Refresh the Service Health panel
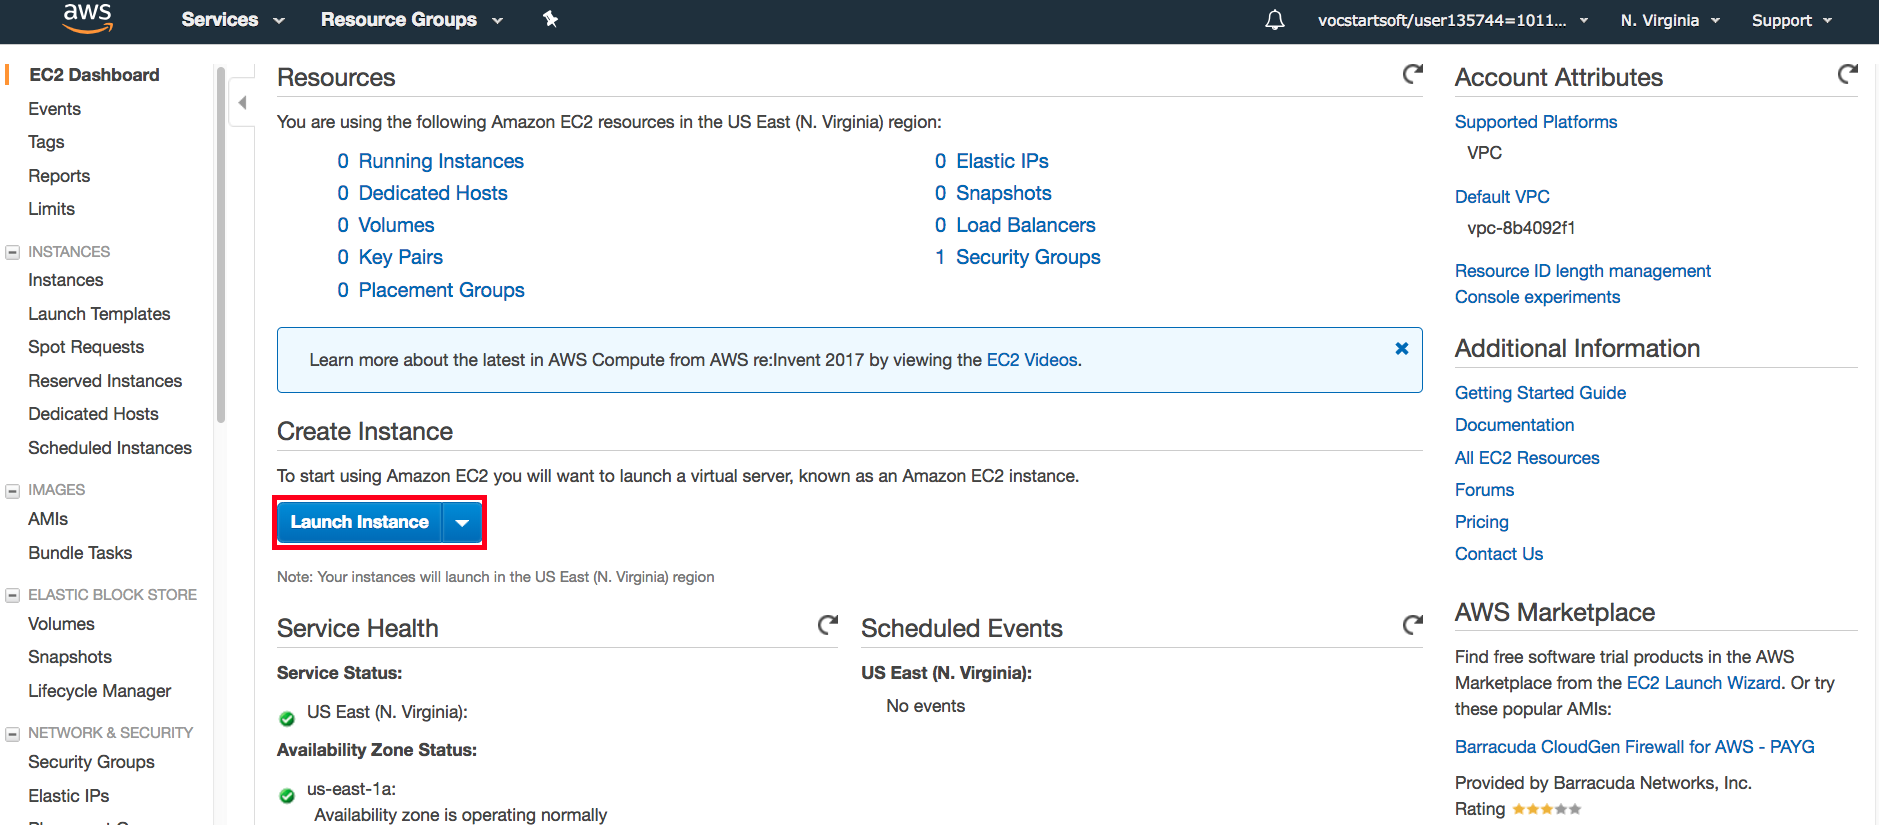The width and height of the screenshot is (1879, 830). 827,625
